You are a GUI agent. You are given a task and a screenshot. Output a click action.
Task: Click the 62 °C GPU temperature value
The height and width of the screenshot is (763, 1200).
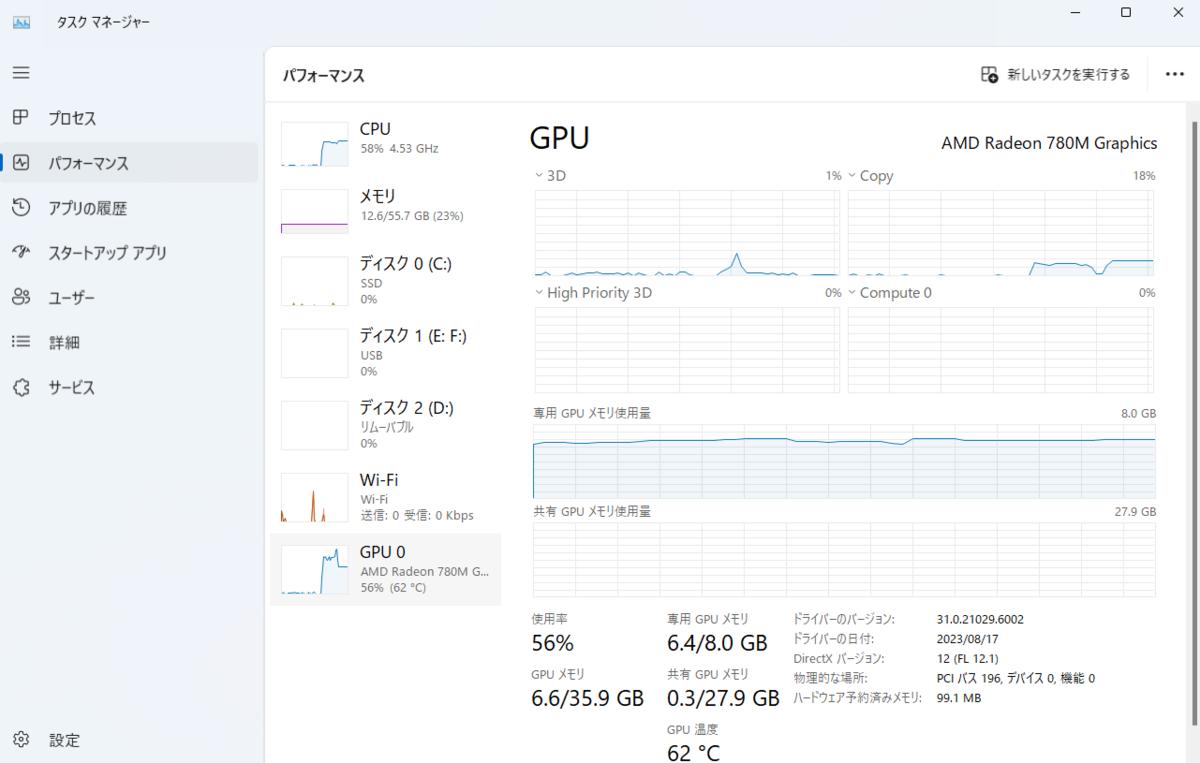pos(693,752)
